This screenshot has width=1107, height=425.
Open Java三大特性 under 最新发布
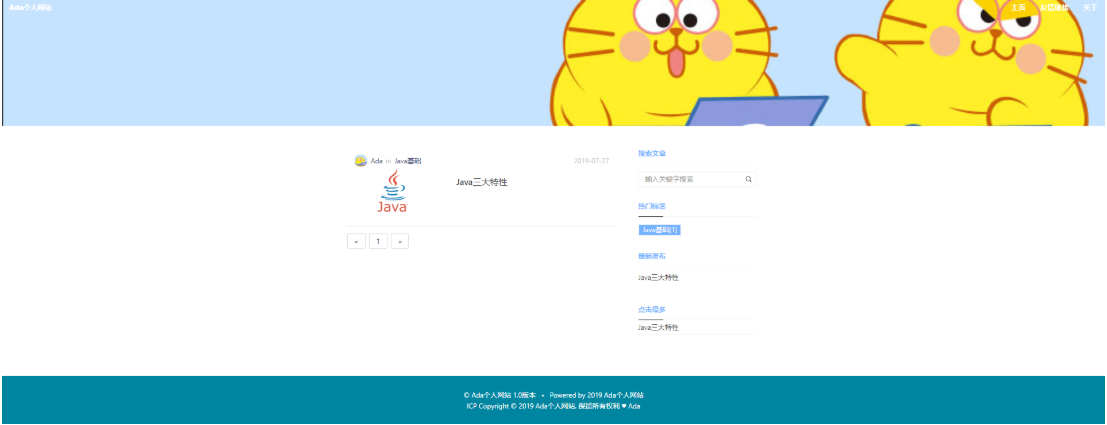[x=658, y=277]
